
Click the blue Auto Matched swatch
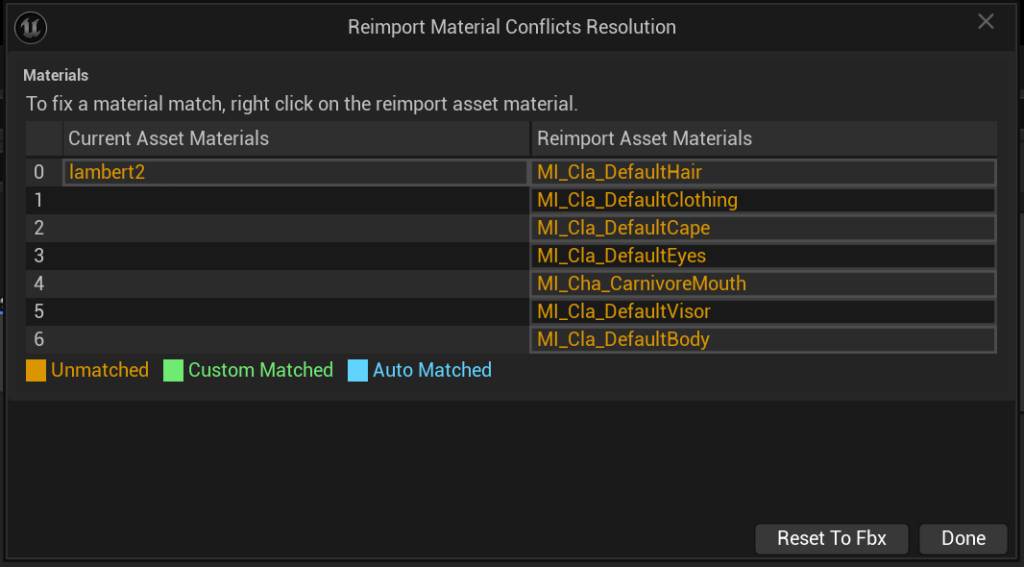(x=358, y=370)
